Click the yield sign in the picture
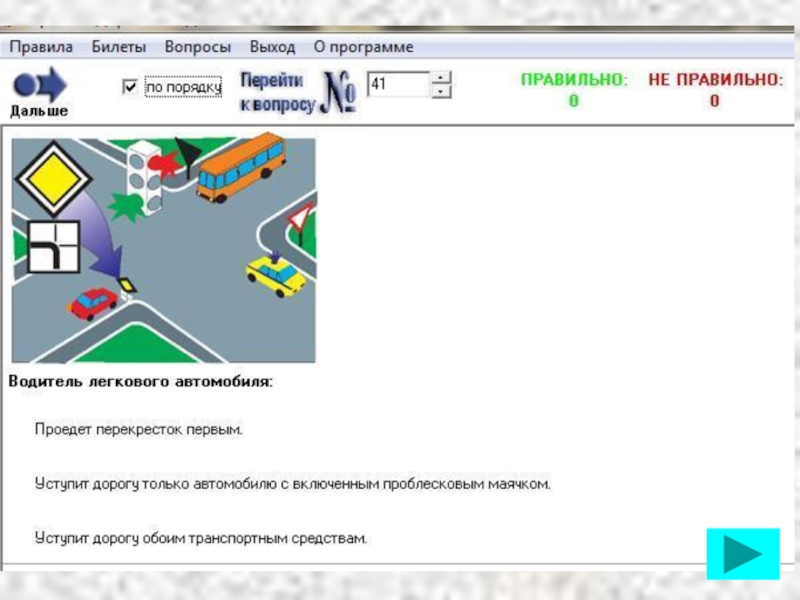Image resolution: width=800 pixels, height=600 pixels. 301,216
